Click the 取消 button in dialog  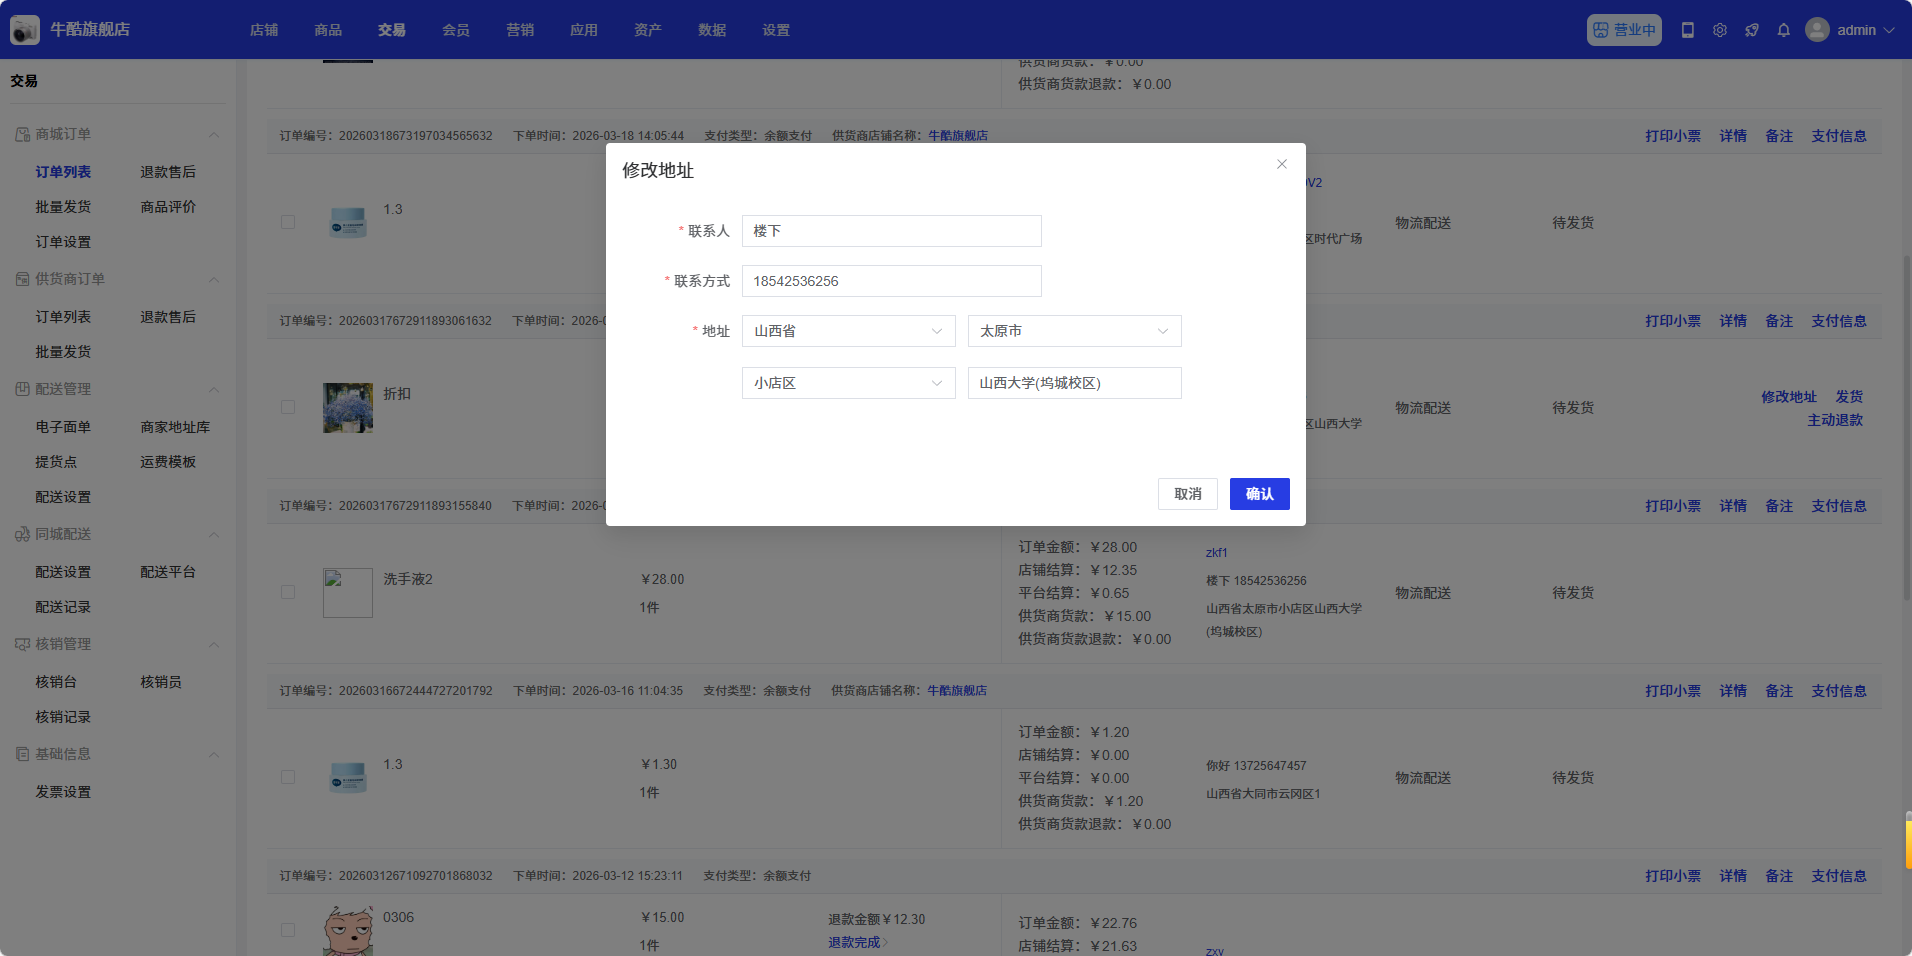(1187, 494)
